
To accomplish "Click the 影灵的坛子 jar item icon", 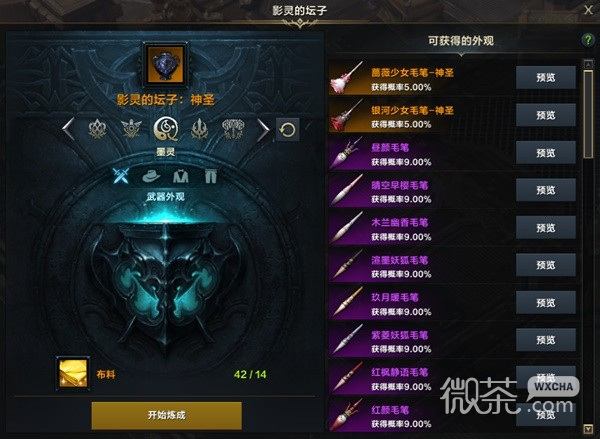I will 165,65.
